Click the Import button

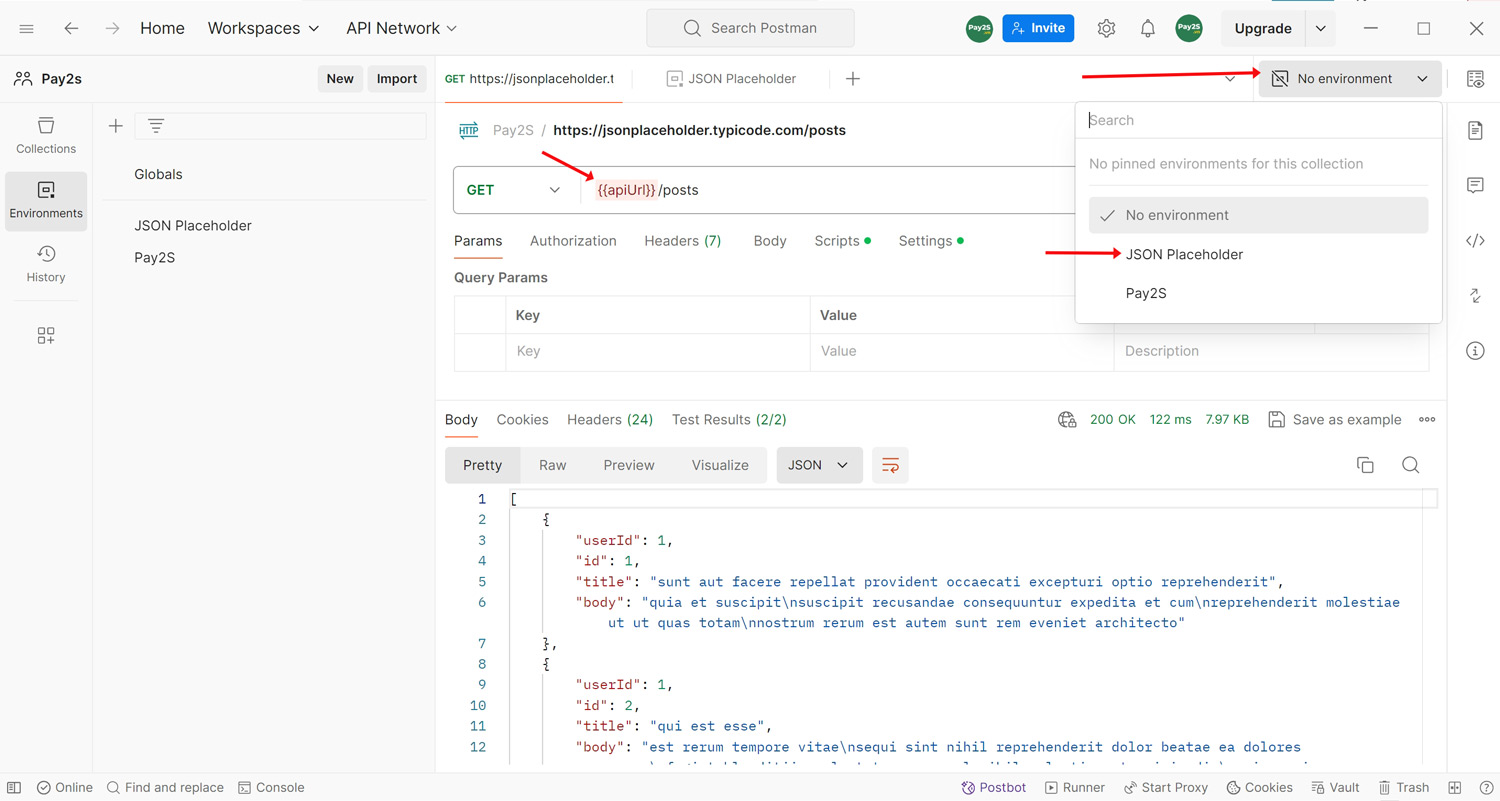(397, 79)
